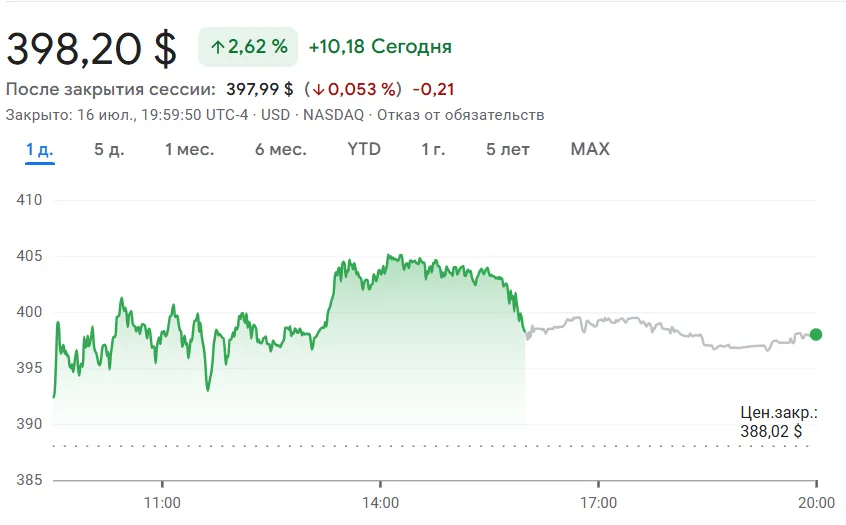The height and width of the screenshot is (525, 846).
Task: Click the 398,20 $ current price
Action: tap(92, 47)
